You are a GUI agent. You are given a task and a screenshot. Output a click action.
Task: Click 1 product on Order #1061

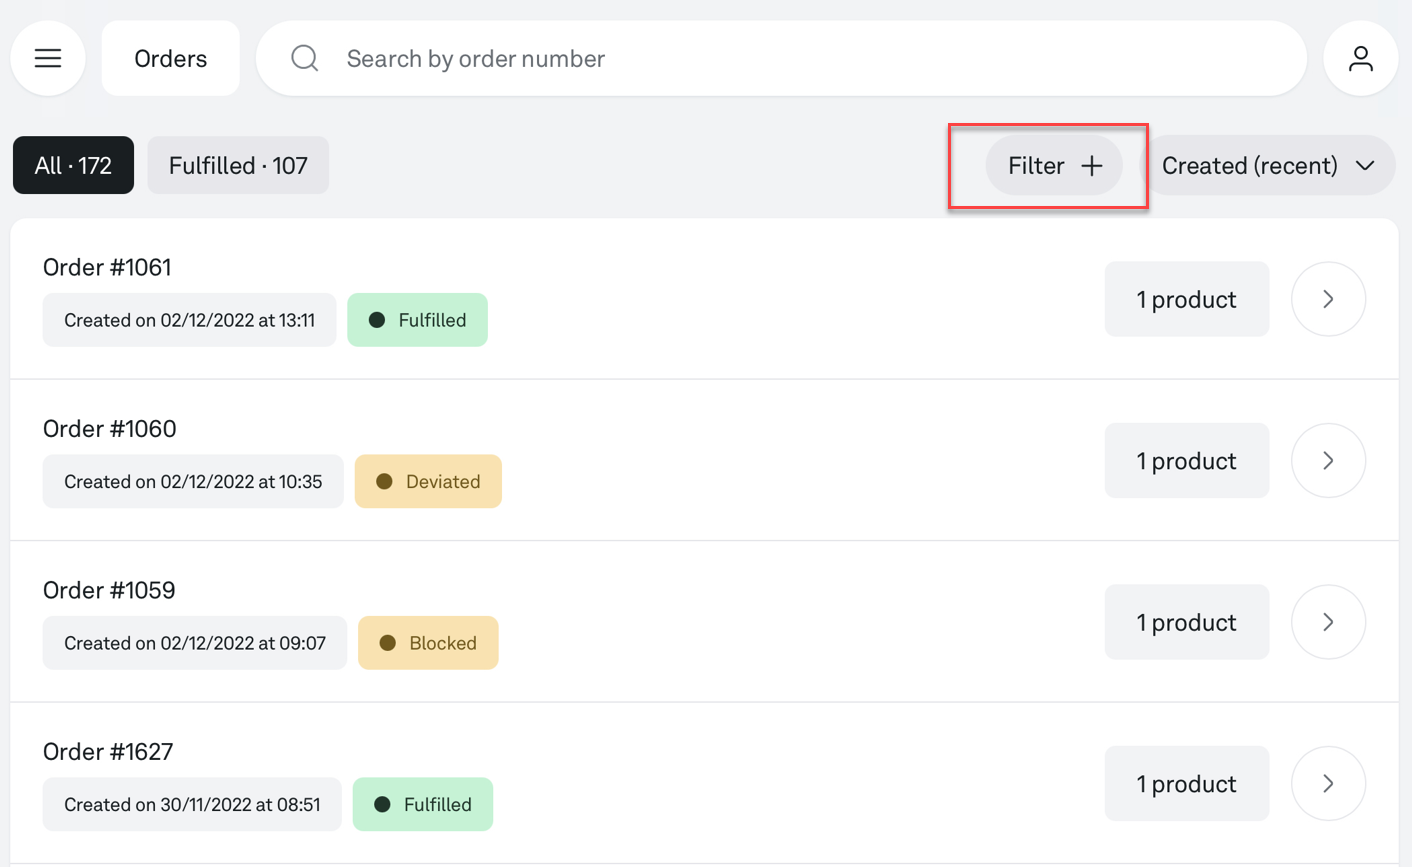pos(1186,299)
